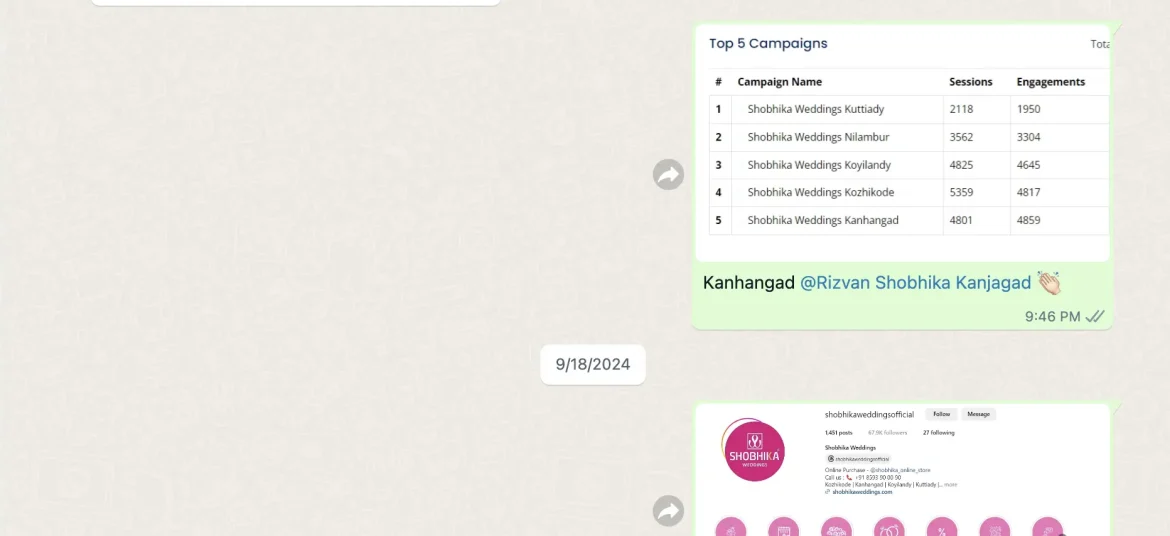Click the Shobhika Weddings Koyilandy row name
The height and width of the screenshot is (536, 1170).
[819, 165]
